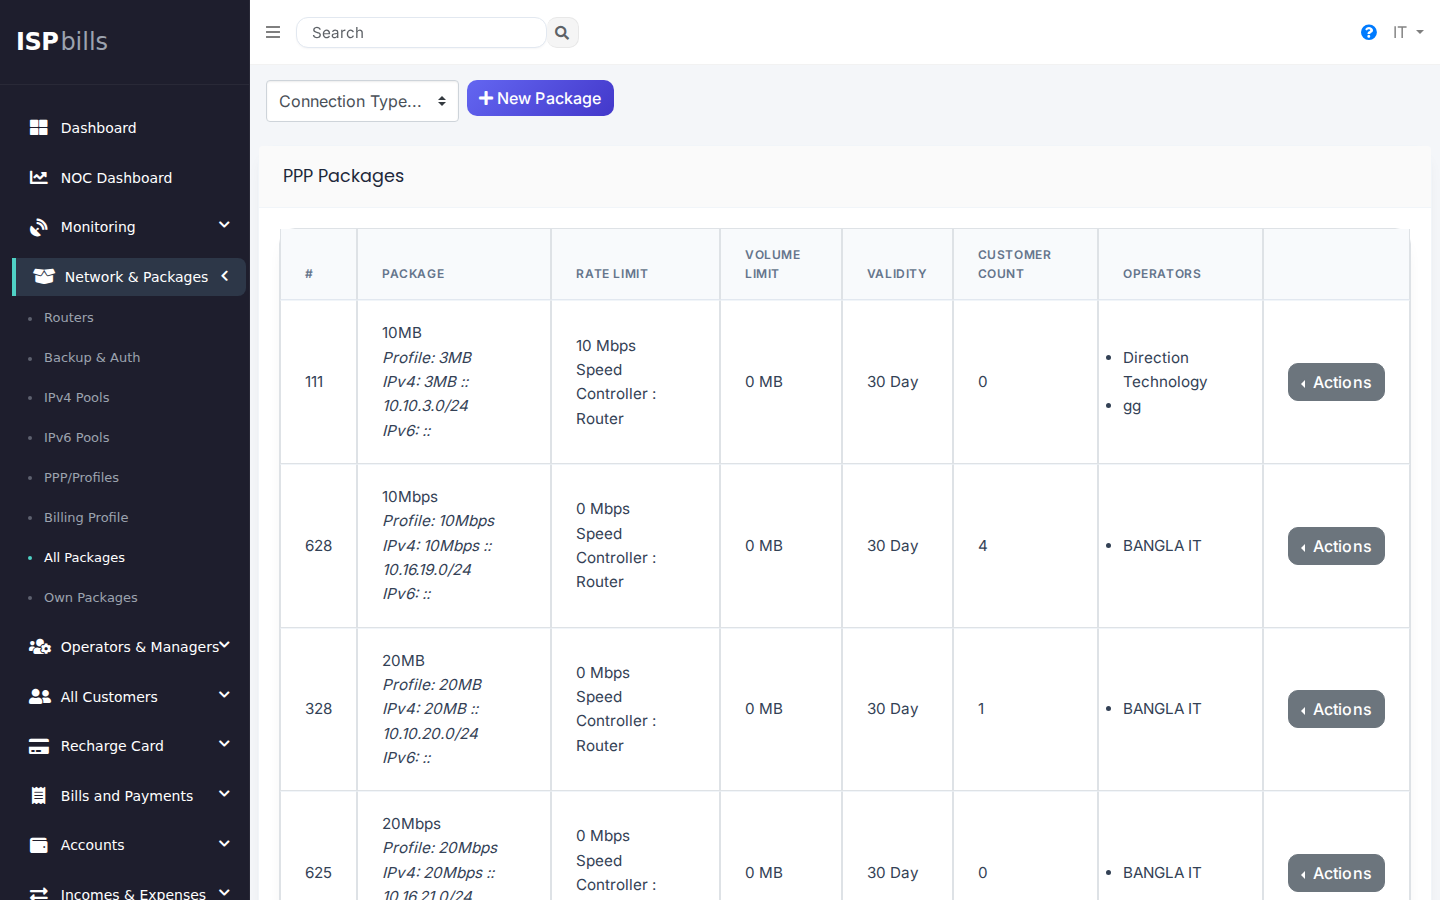This screenshot has height=900, width=1440.
Task: Select the IPv4 Pools menu item
Action: 76,398
